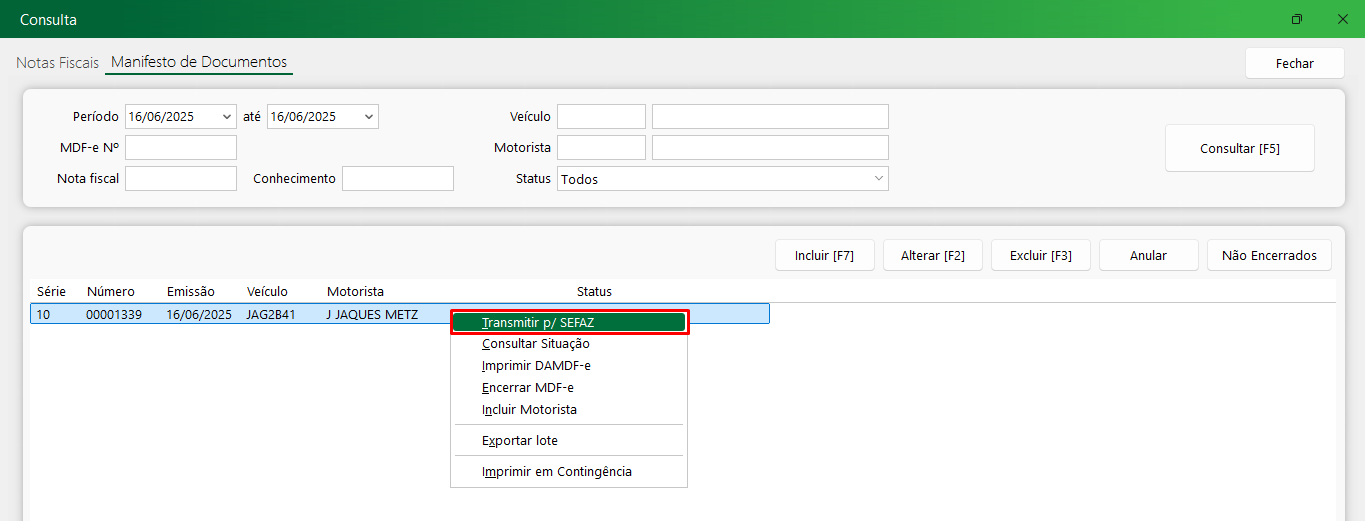1365x521 pixels.
Task: Click the Fechar button
Action: pos(1294,63)
